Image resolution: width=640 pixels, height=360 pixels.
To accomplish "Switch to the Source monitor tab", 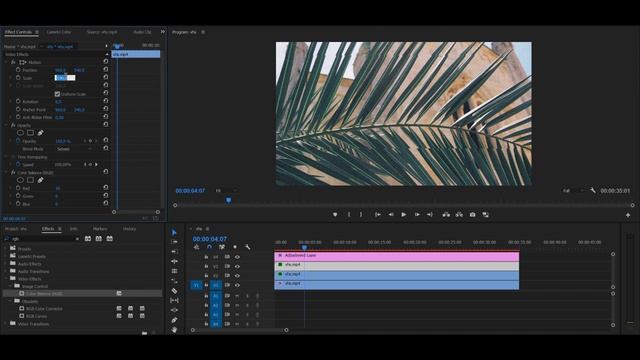I will tap(102, 32).
